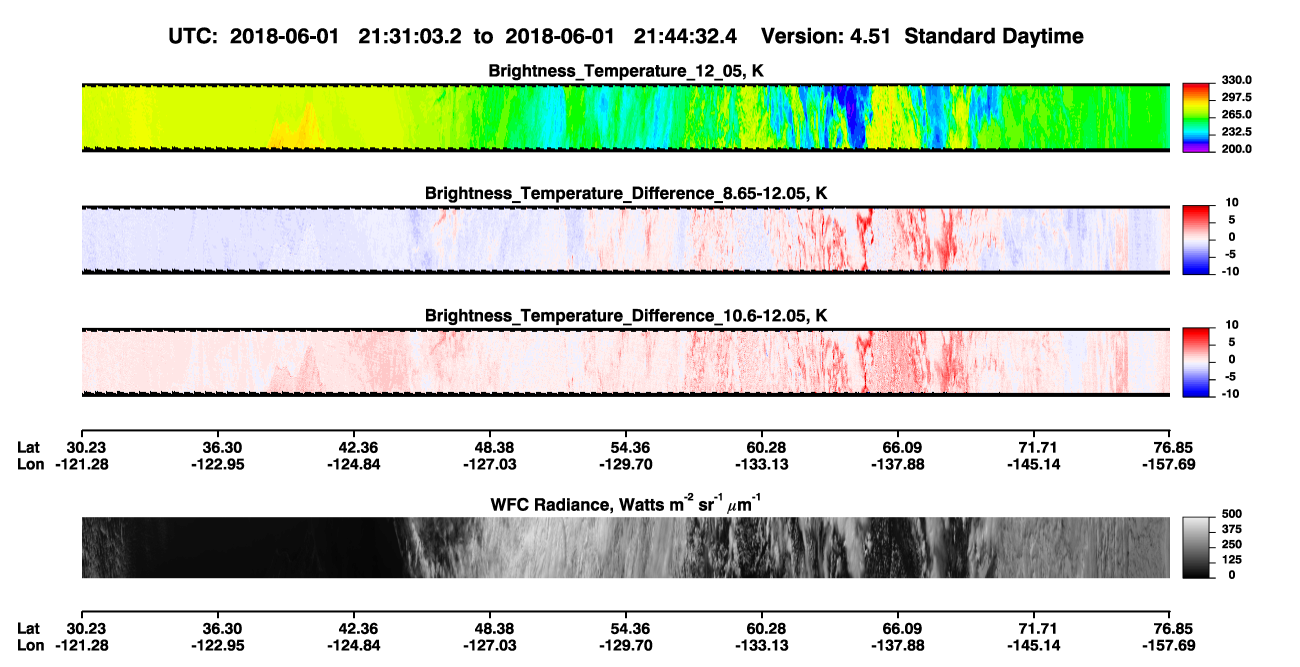
Task: Click the 125 label on radiance colorbar
Action: (1231, 559)
